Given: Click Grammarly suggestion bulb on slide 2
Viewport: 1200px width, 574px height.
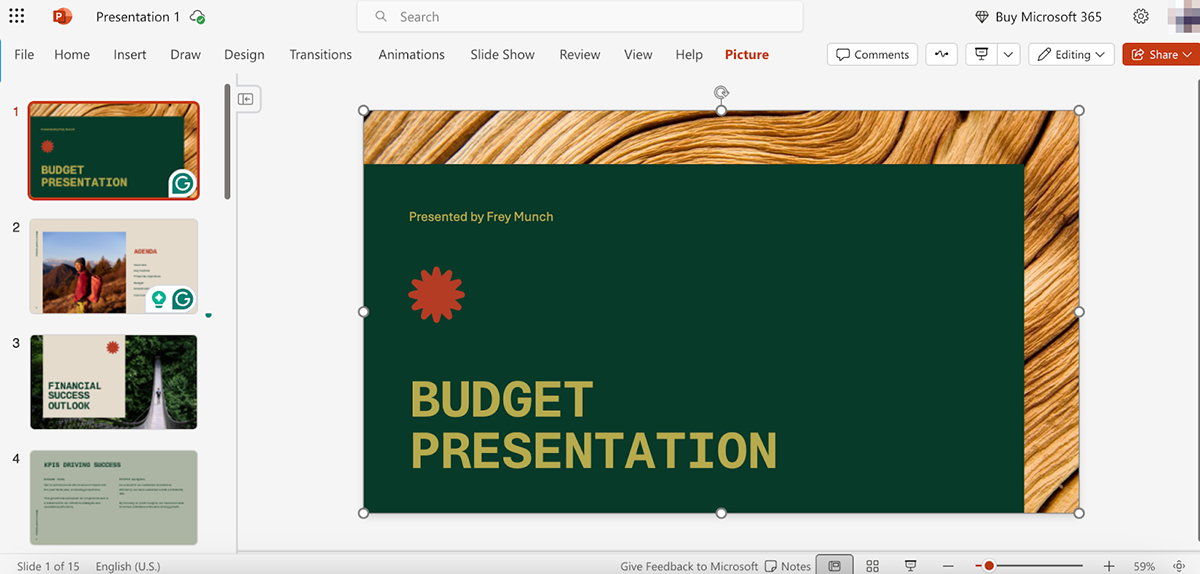Looking at the screenshot, I should [x=158, y=299].
